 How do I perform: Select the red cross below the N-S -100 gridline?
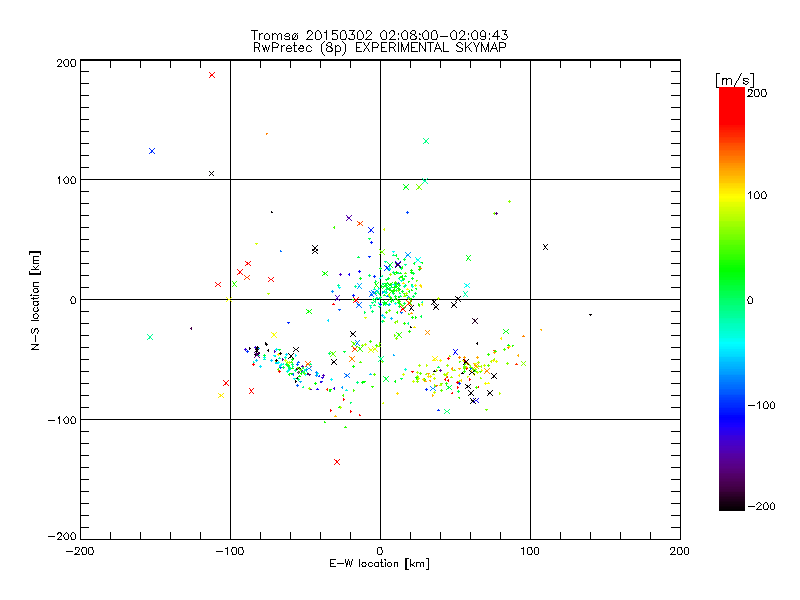(x=337, y=462)
